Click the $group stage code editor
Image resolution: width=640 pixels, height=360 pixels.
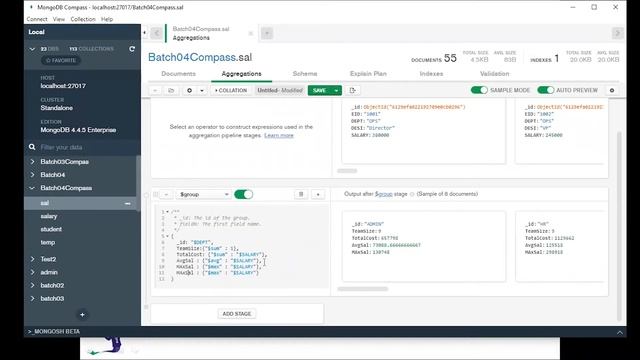pyautogui.click(x=242, y=246)
